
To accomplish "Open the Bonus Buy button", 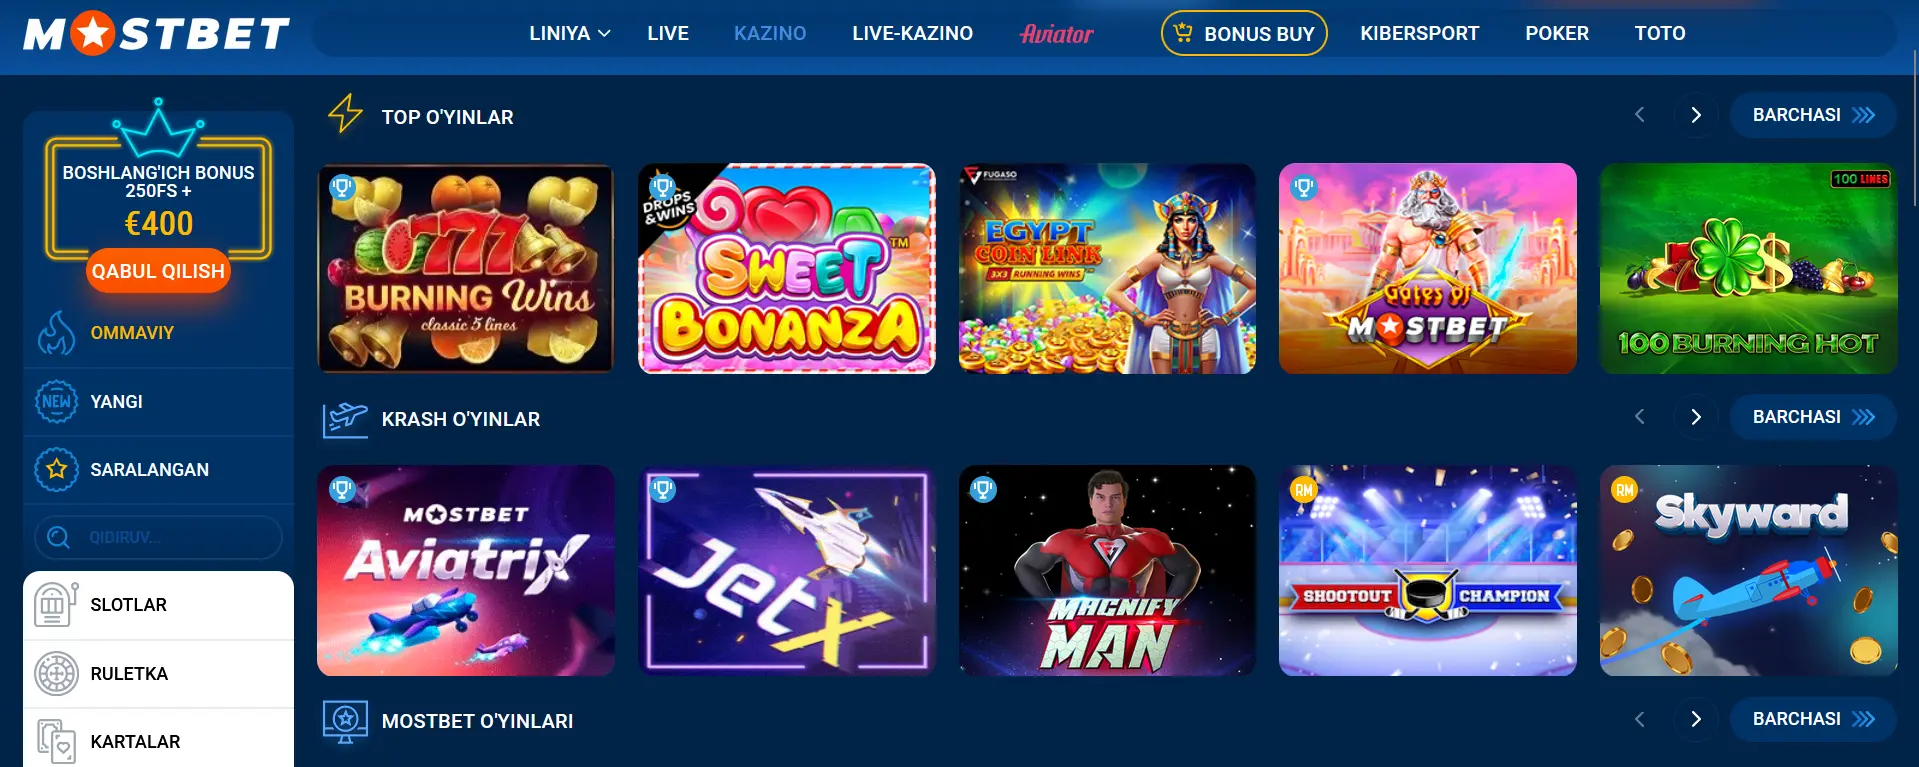I will (1244, 33).
